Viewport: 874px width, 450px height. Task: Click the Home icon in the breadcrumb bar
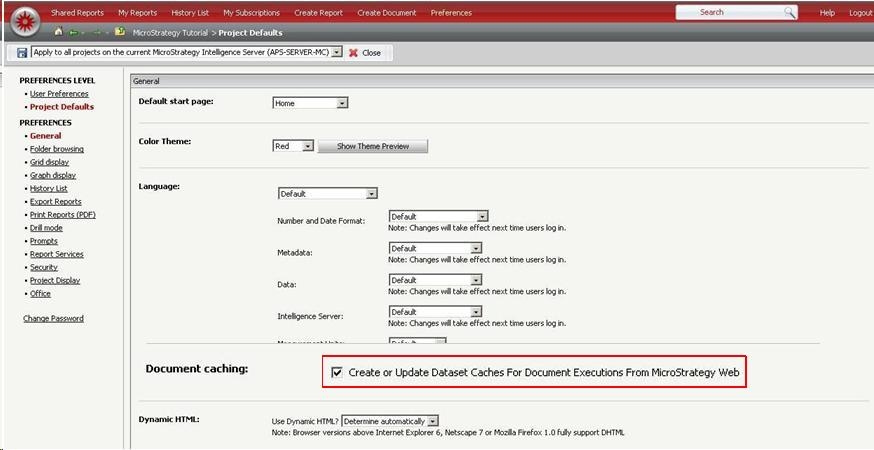[59, 32]
